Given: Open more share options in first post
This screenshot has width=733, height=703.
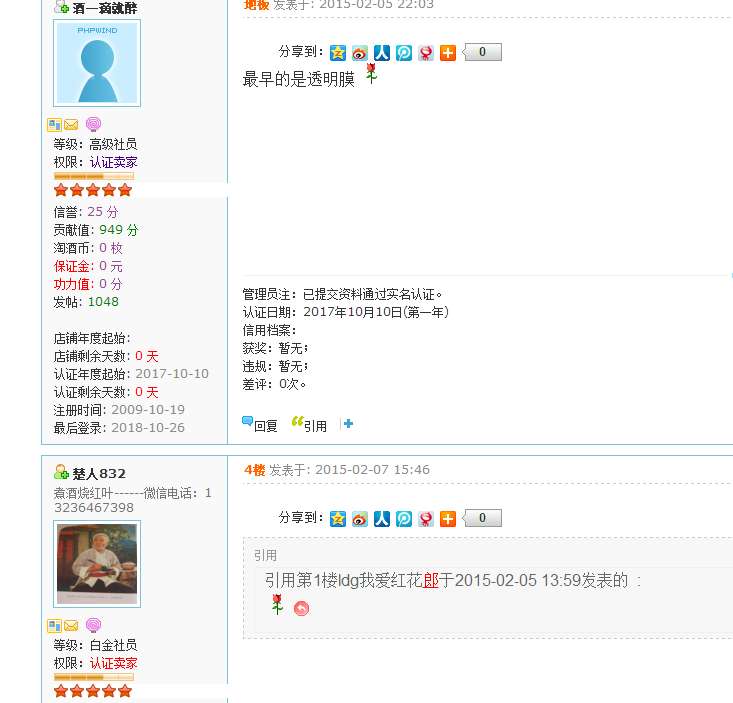Looking at the screenshot, I should pyautogui.click(x=447, y=53).
